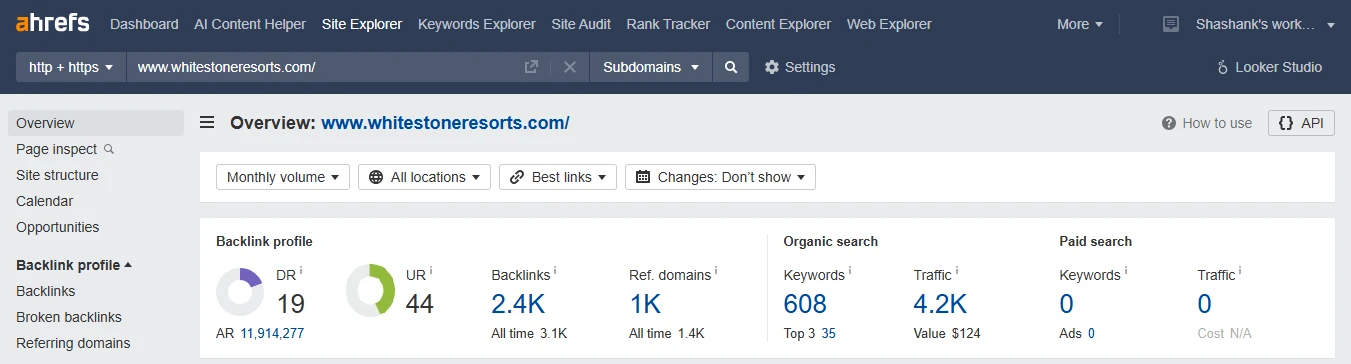Open the Best links dropdown
1351x364 pixels.
[558, 177]
